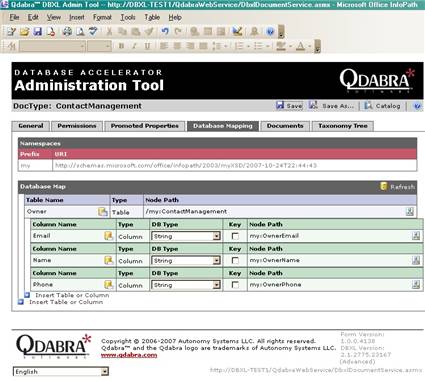Click the blue Help icon in the toolbar
The width and height of the screenshot is (425, 382).
point(270,32)
